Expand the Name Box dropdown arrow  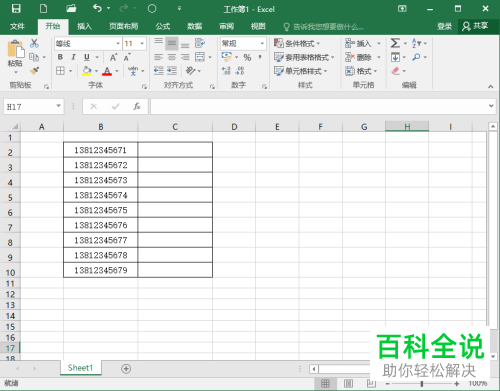58,106
